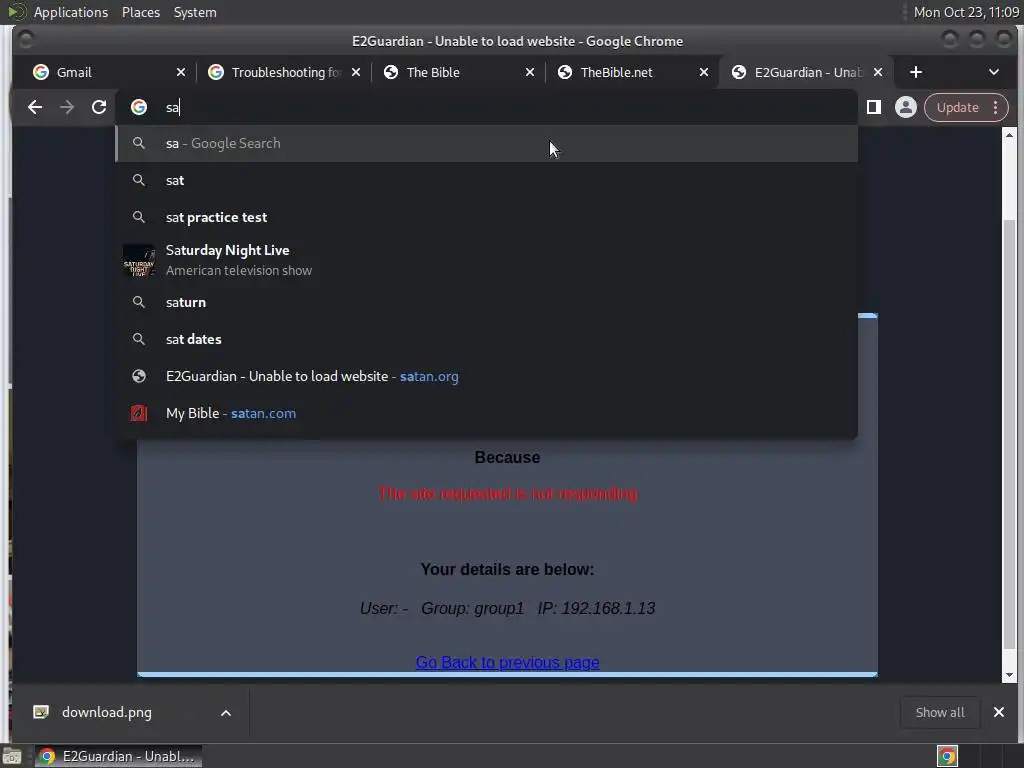Open the side panel icon
Image resolution: width=1024 pixels, height=768 pixels.
coord(873,107)
